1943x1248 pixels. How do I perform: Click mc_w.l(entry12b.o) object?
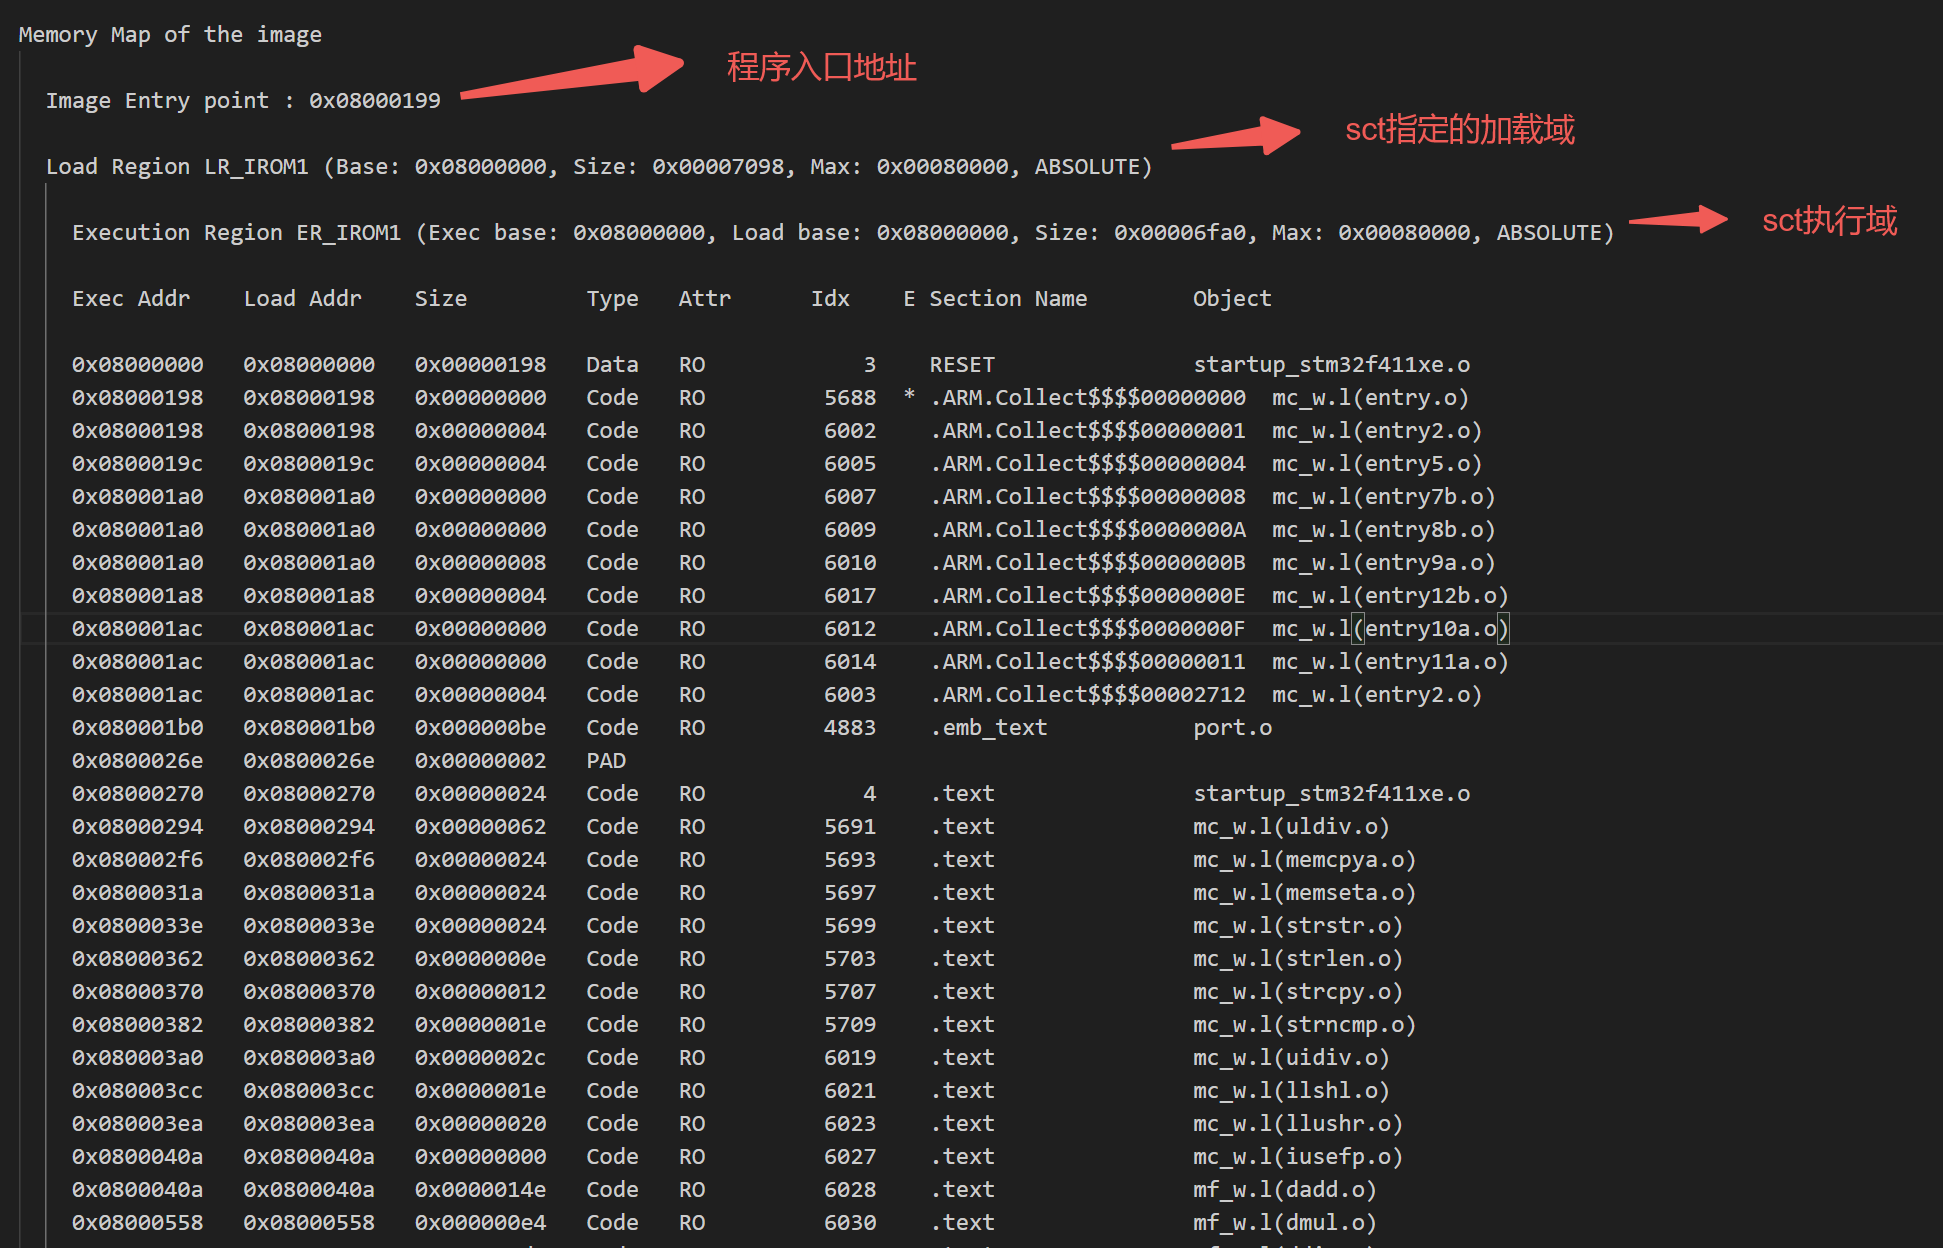click(x=1391, y=596)
